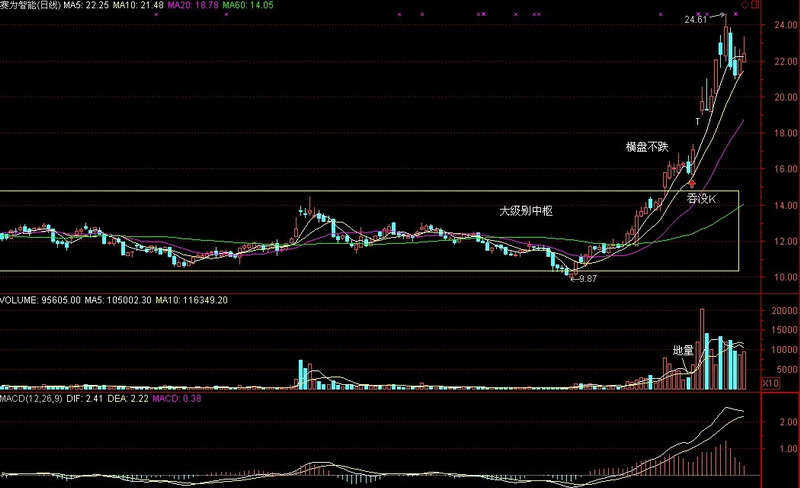800x488 pixels.
Task: Click the VOLUME: 95605.00 indicator header
Action: (x=40, y=300)
